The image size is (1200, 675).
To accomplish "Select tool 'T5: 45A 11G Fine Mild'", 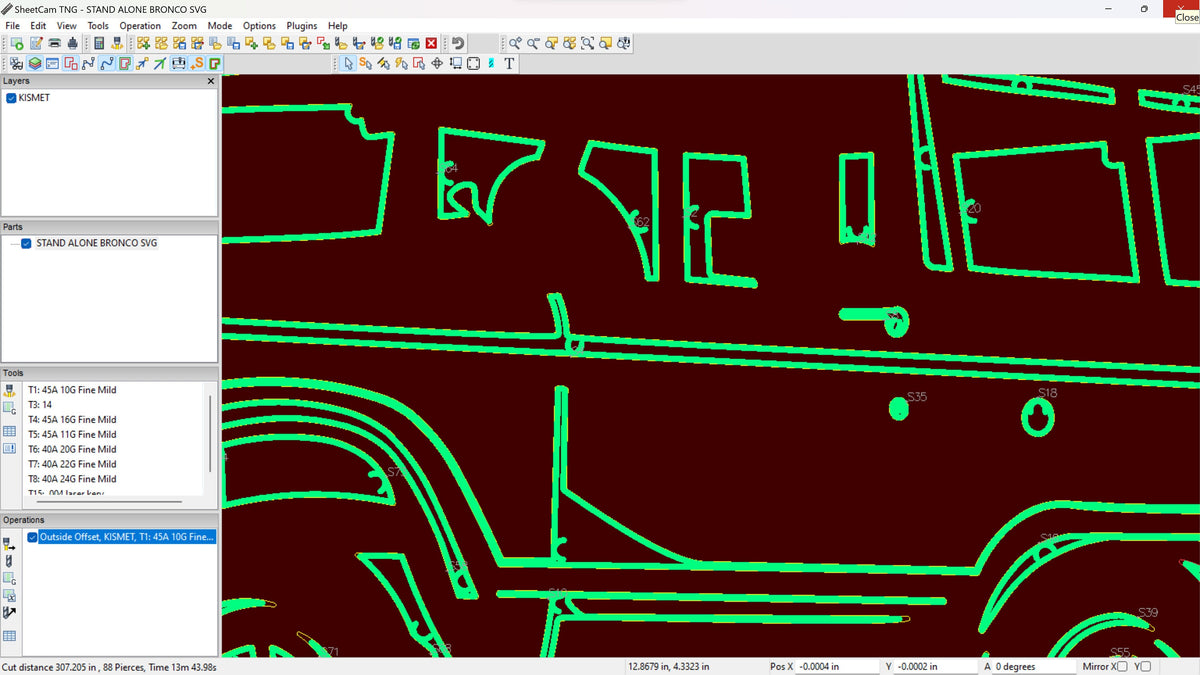I will [x=72, y=434].
